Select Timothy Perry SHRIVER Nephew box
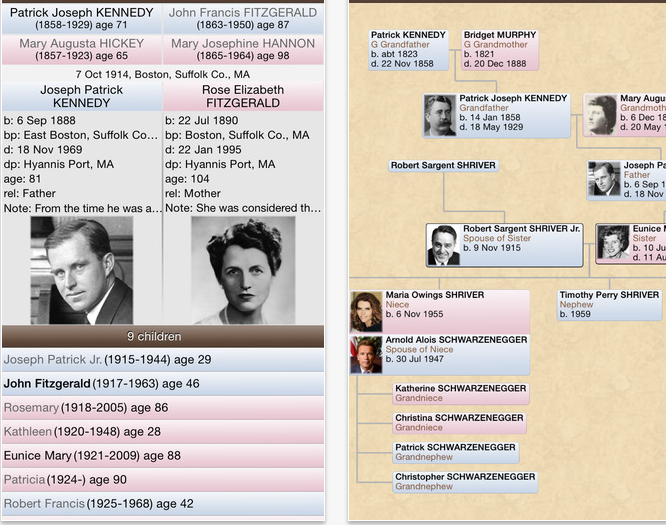The height and width of the screenshot is (525, 666). click(x=610, y=305)
